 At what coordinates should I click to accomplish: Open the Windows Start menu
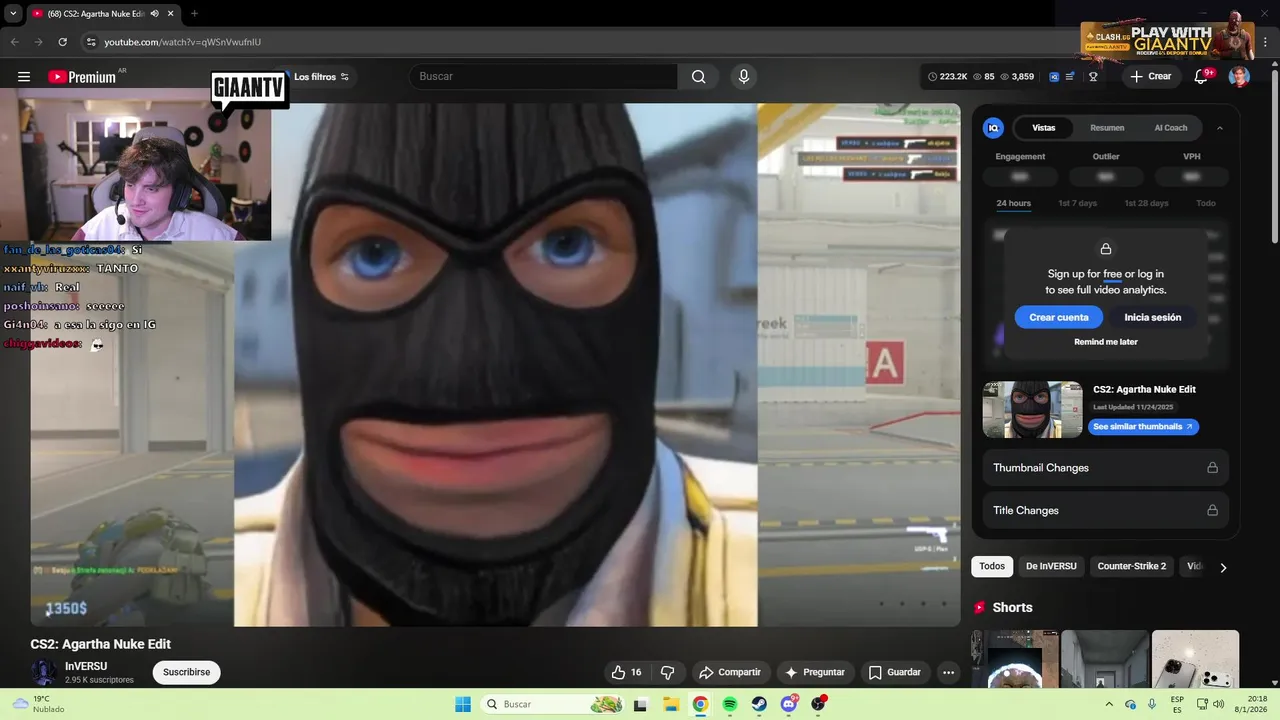click(463, 704)
